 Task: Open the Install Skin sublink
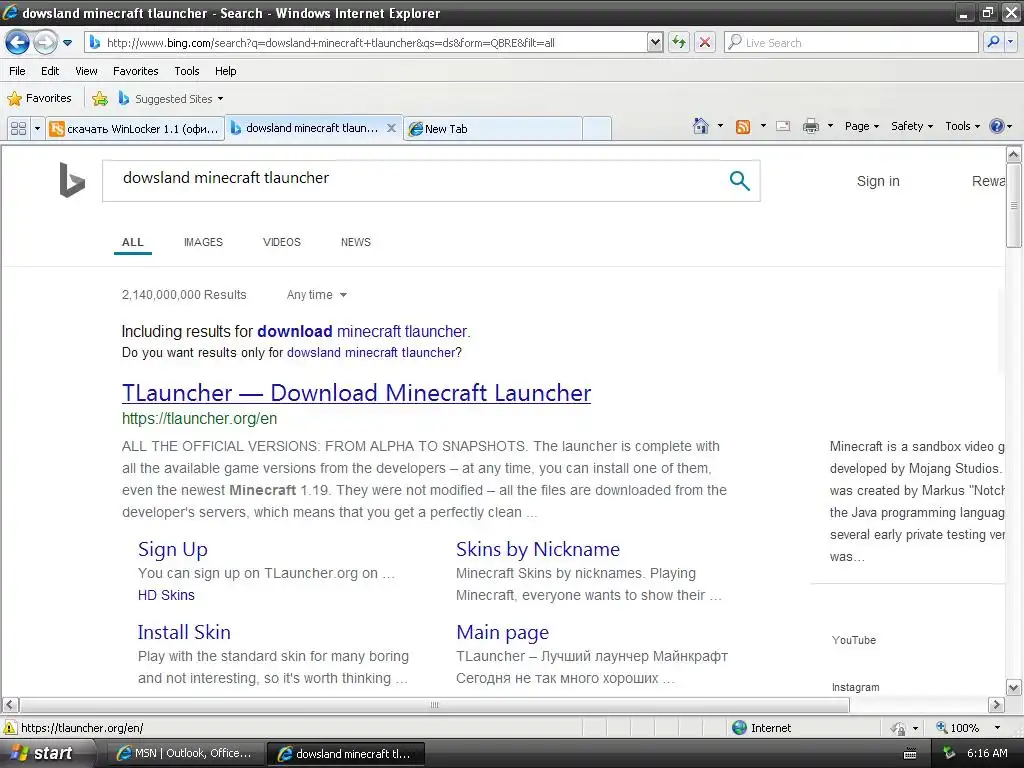pos(184,632)
